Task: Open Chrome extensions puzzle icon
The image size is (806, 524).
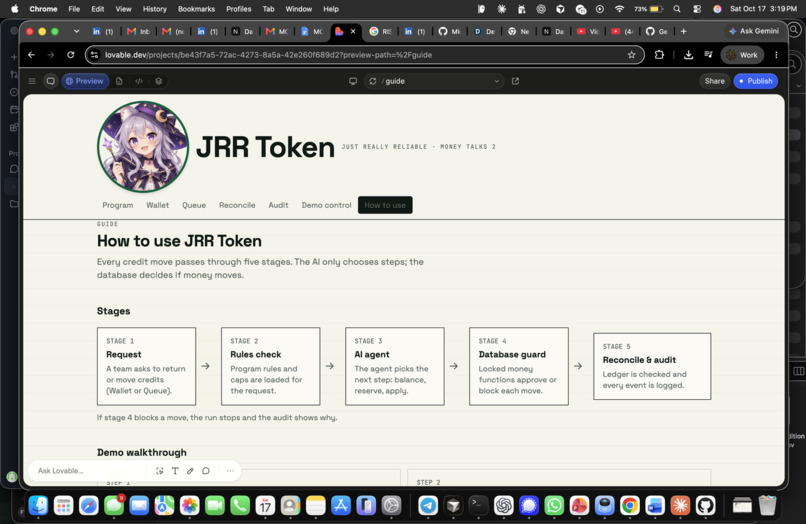Action: tap(659, 55)
